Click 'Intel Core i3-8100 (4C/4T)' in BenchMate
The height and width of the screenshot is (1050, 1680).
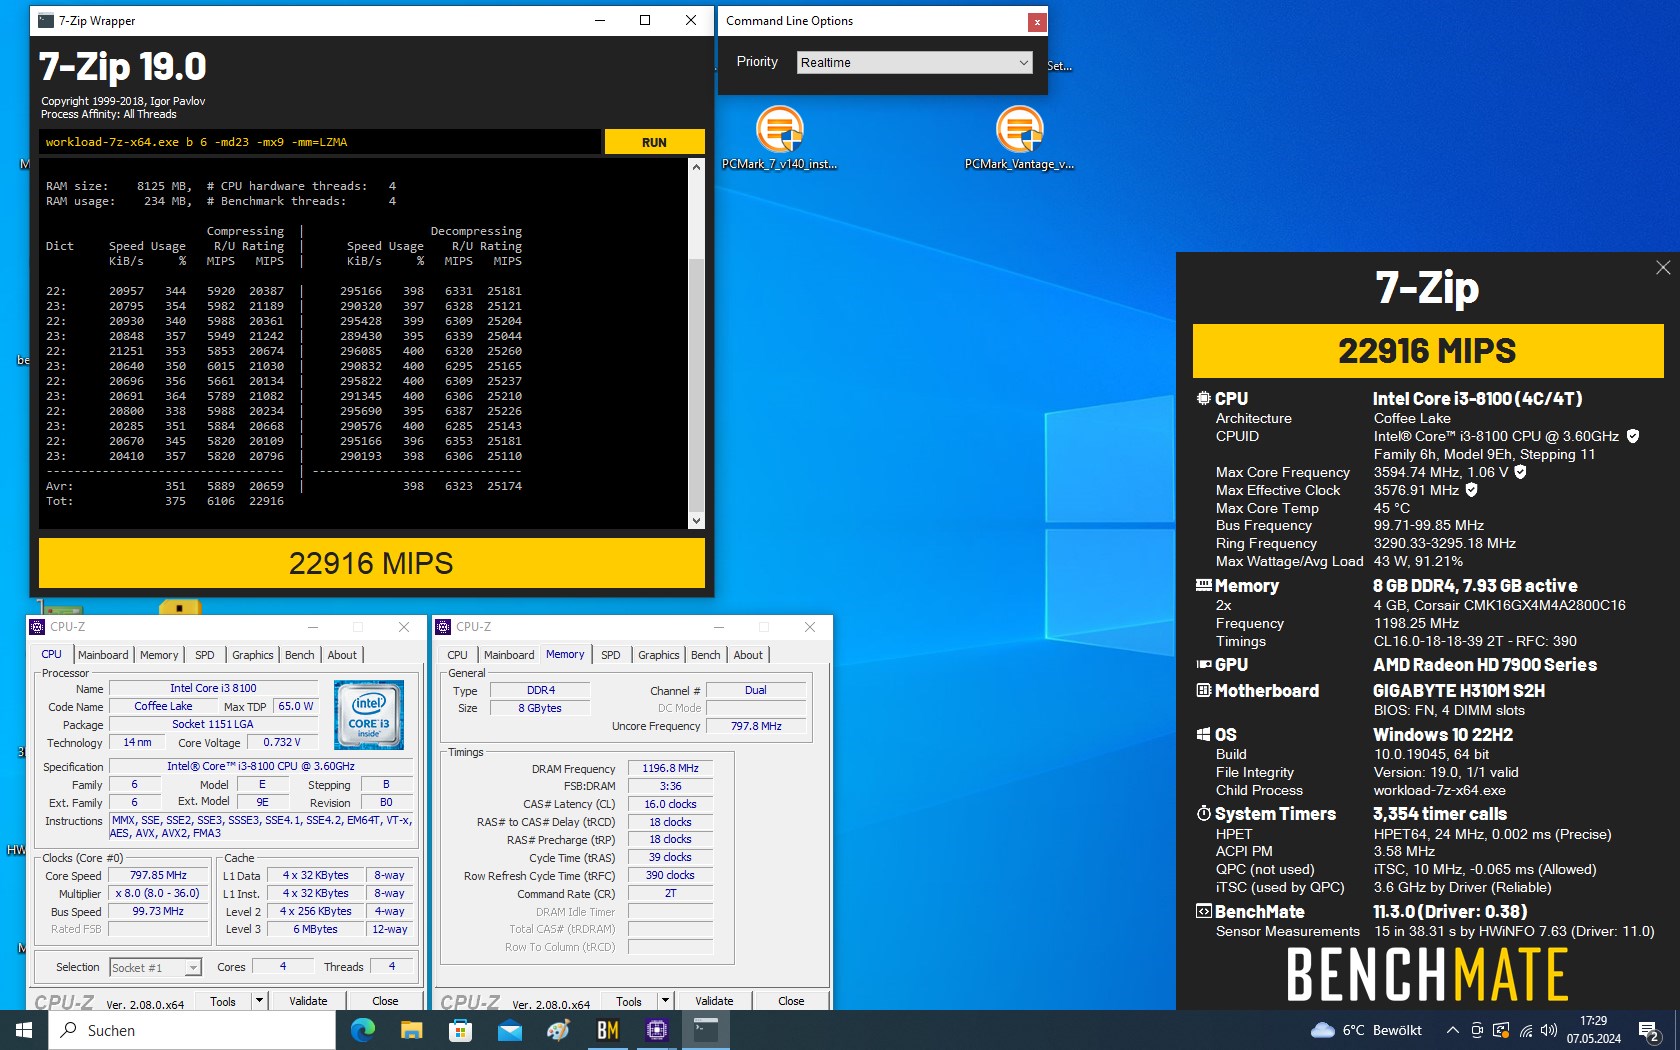pyautogui.click(x=1477, y=398)
